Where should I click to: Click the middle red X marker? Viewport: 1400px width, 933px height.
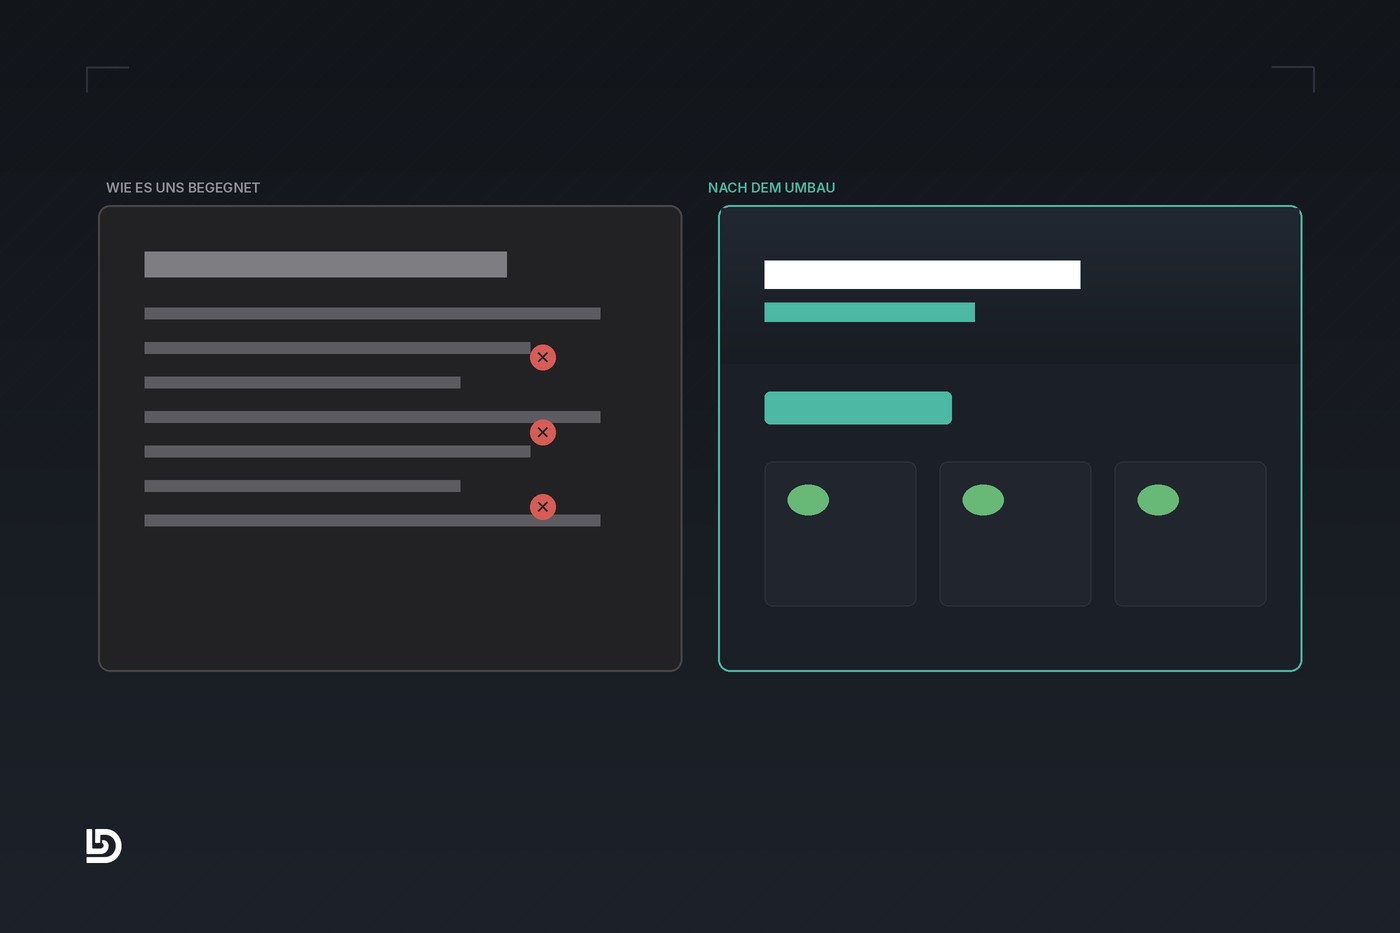point(543,432)
